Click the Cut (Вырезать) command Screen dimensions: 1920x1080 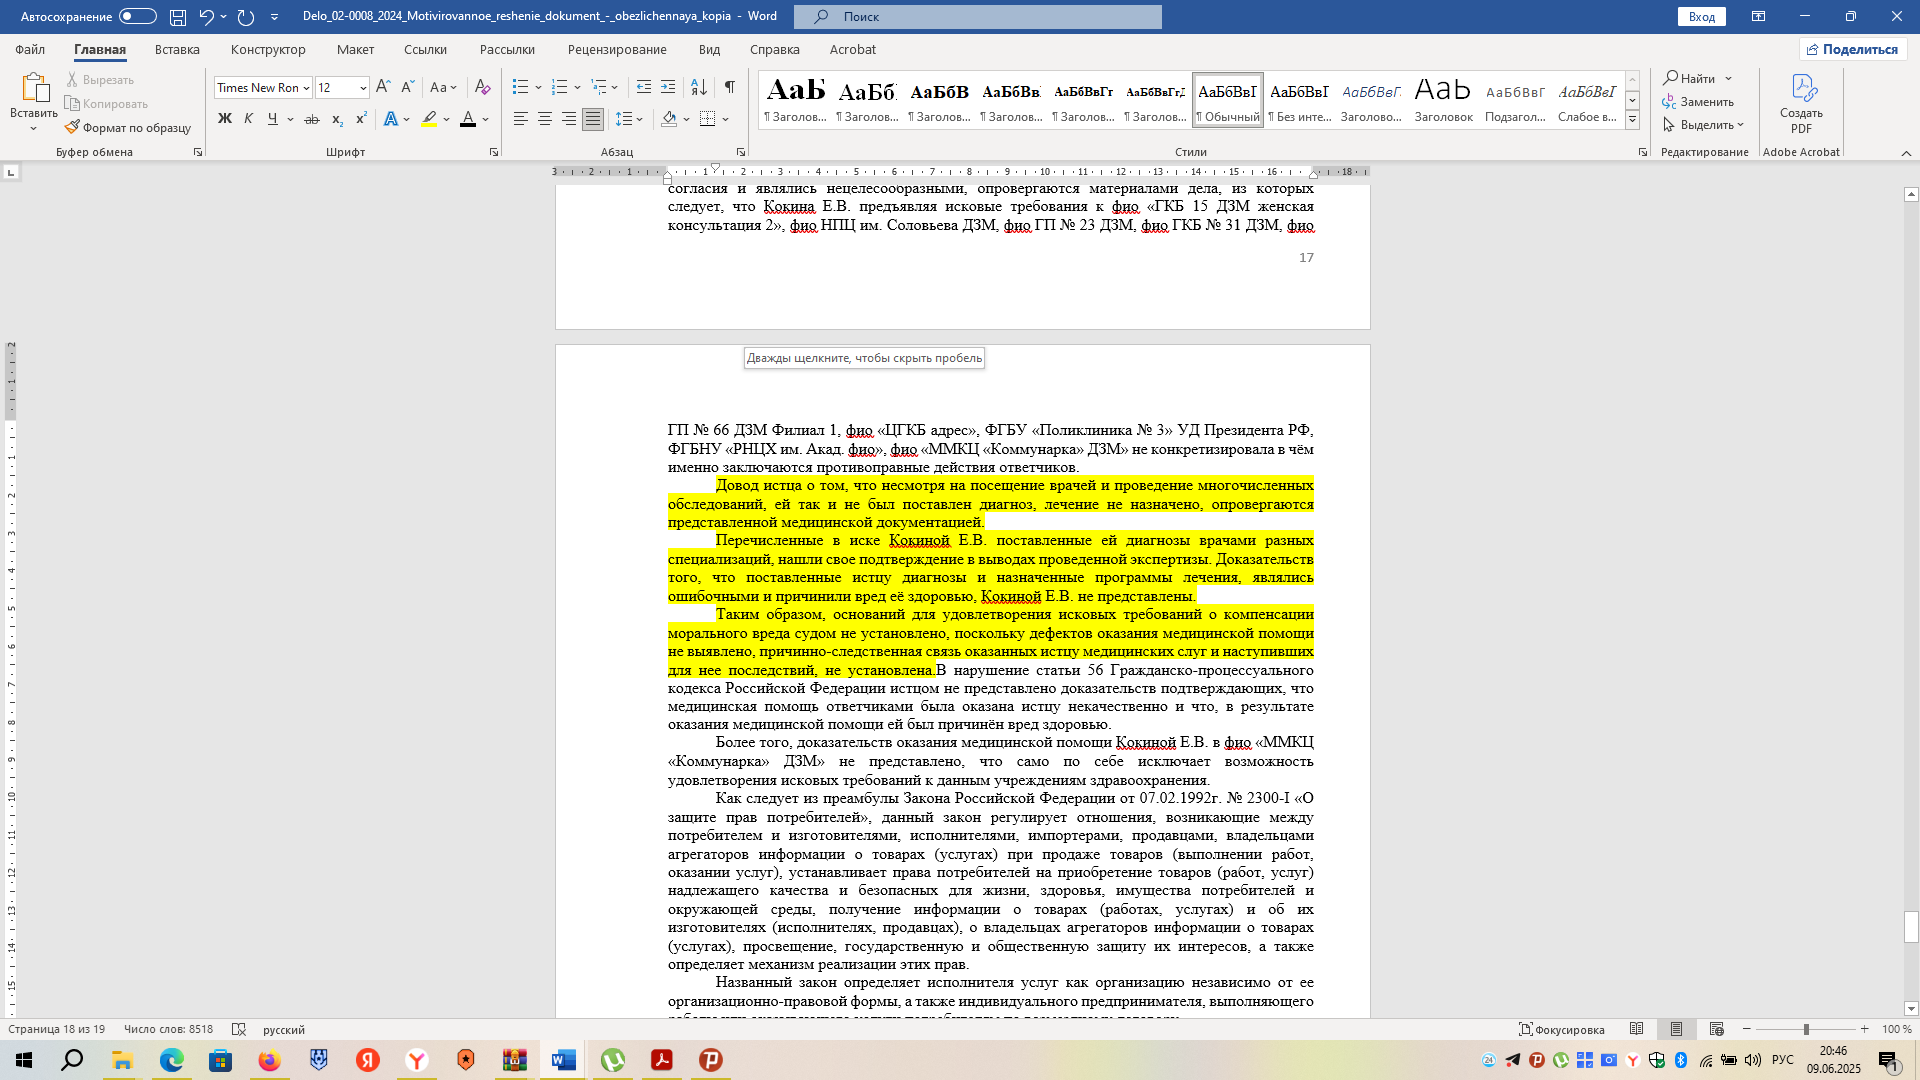coord(100,80)
